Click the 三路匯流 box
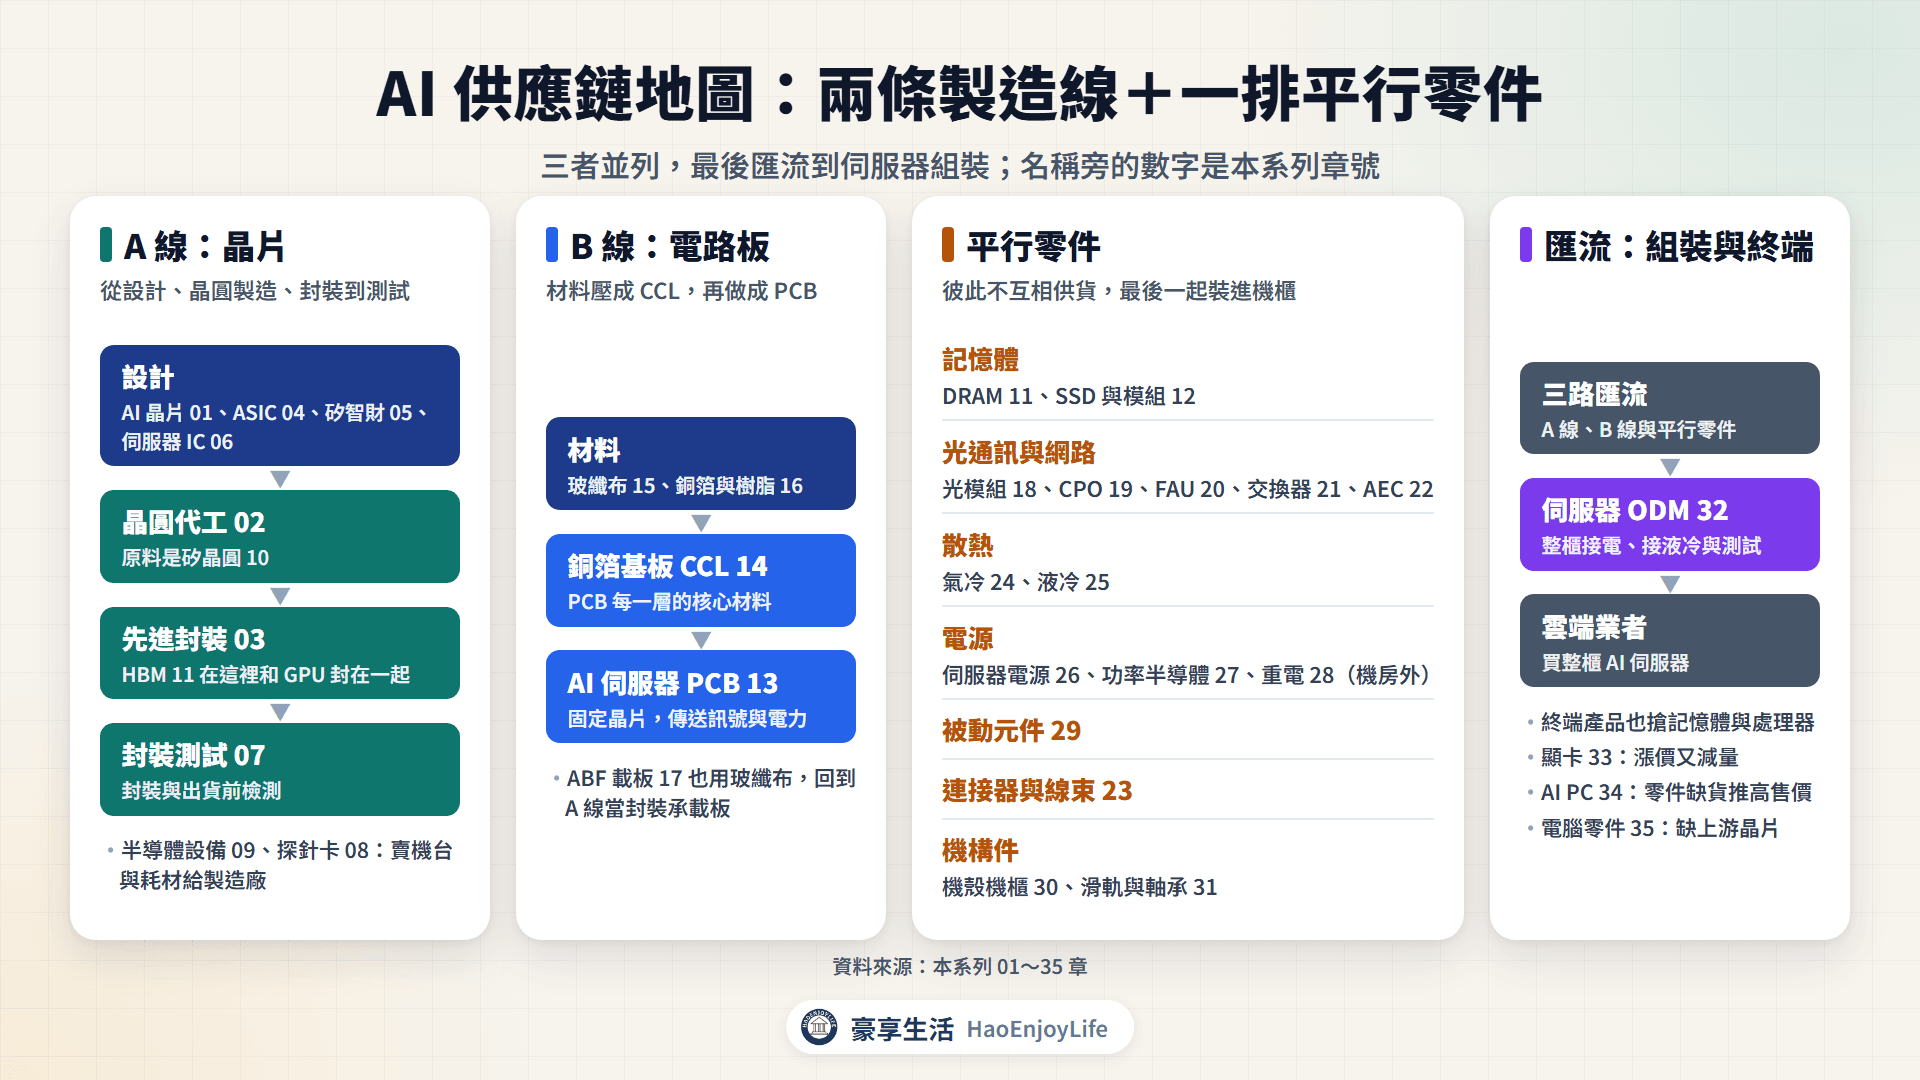The height and width of the screenshot is (1080, 1920). 1670,408
